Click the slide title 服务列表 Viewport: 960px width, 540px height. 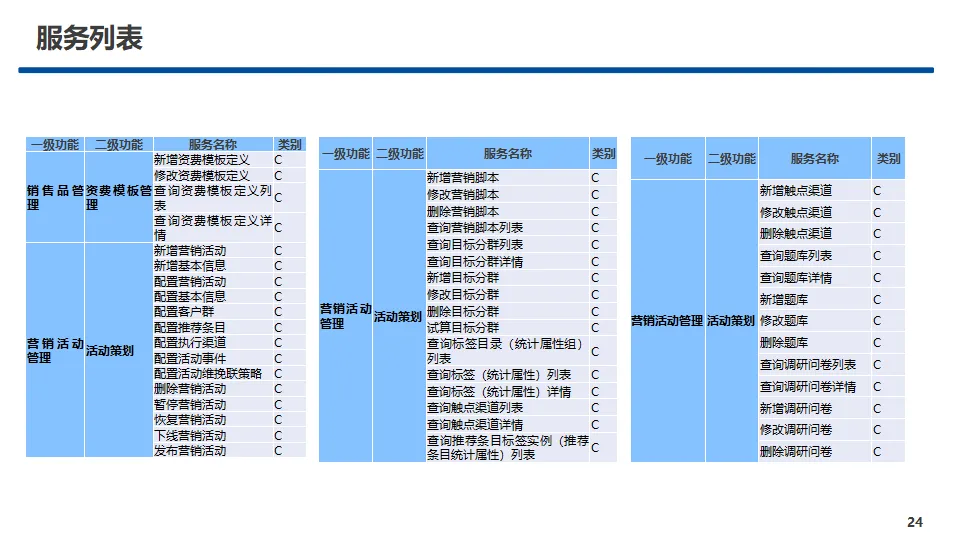[x=89, y=38]
